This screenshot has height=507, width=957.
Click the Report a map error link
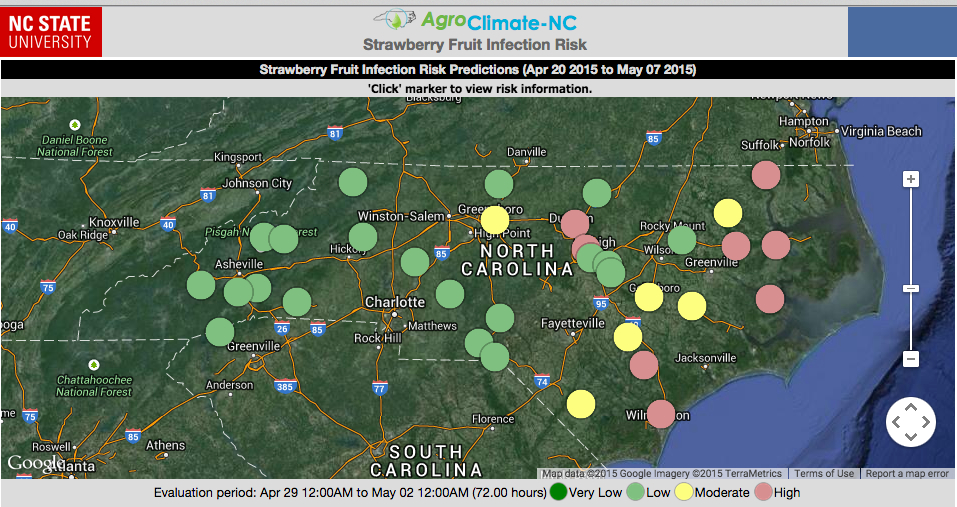coord(907,473)
